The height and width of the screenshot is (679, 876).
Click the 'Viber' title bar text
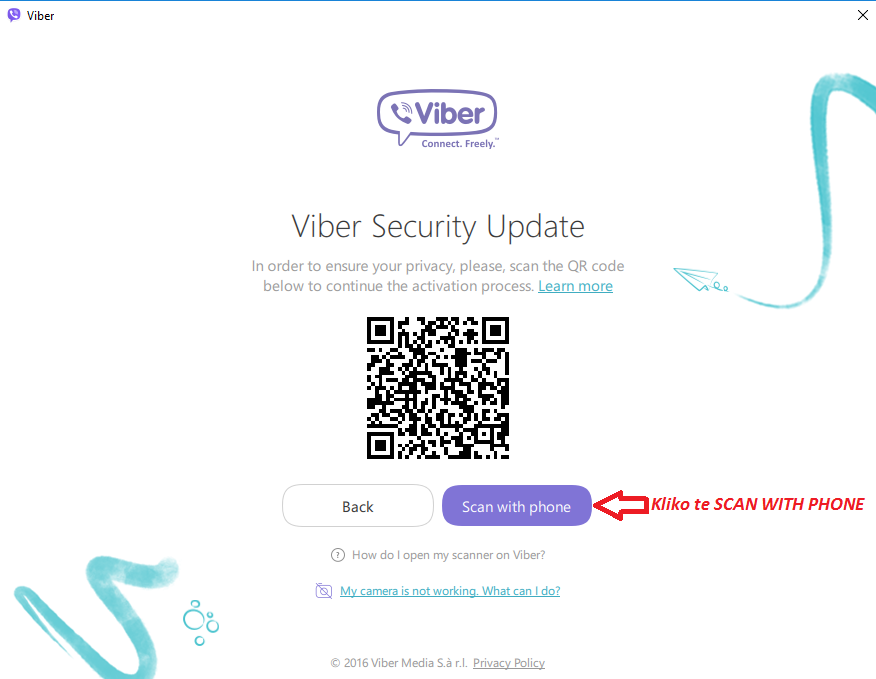tap(40, 16)
